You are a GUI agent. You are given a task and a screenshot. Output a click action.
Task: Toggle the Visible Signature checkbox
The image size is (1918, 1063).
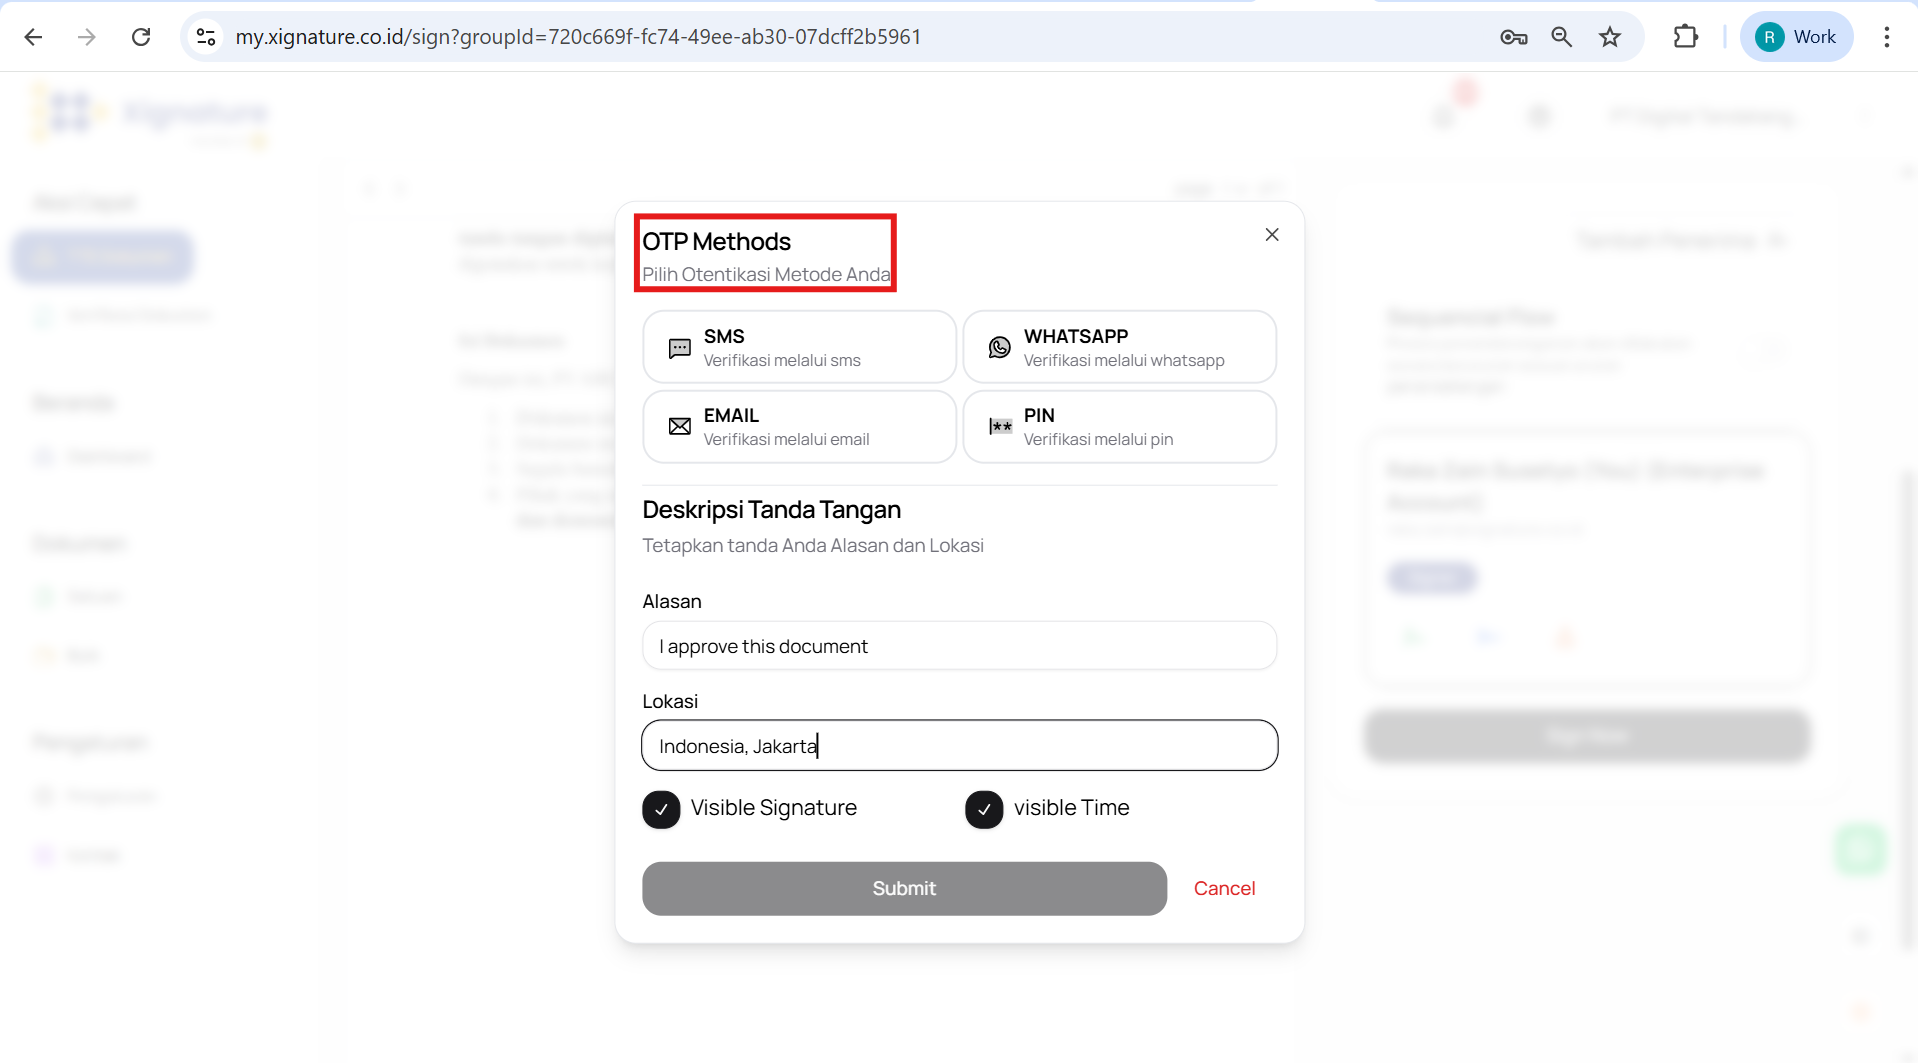tap(661, 809)
